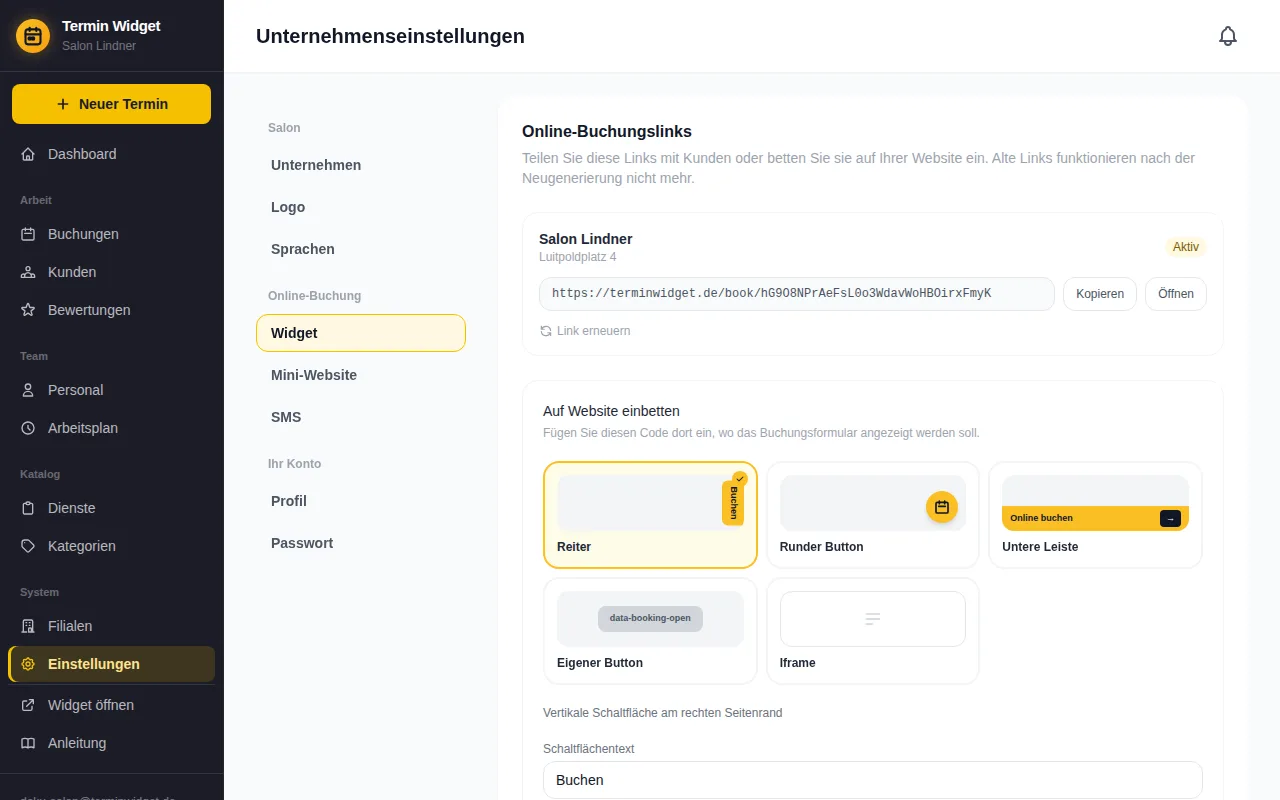
Task: Click the Schaltflächentext input with Buchen
Action: point(873,780)
